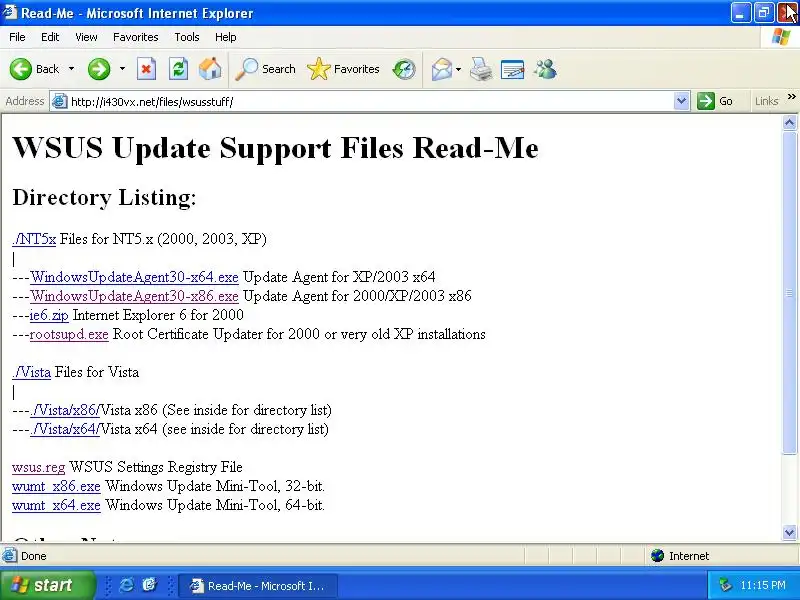The height and width of the screenshot is (600, 800).
Task: Click the Windows flag logo throbber
Action: click(780, 37)
